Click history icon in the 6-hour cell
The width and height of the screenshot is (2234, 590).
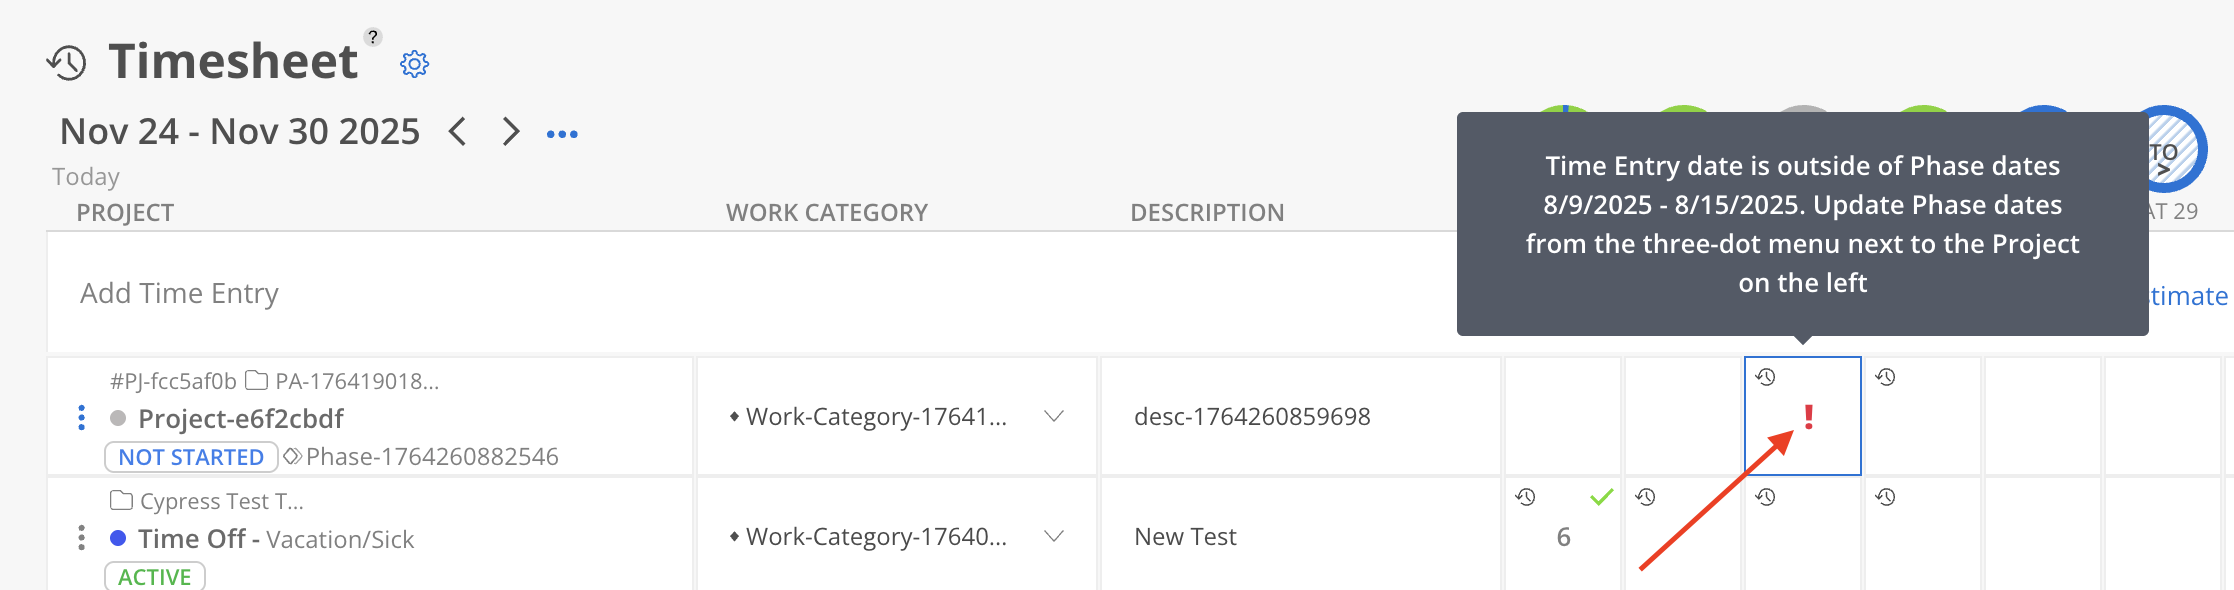1526,497
